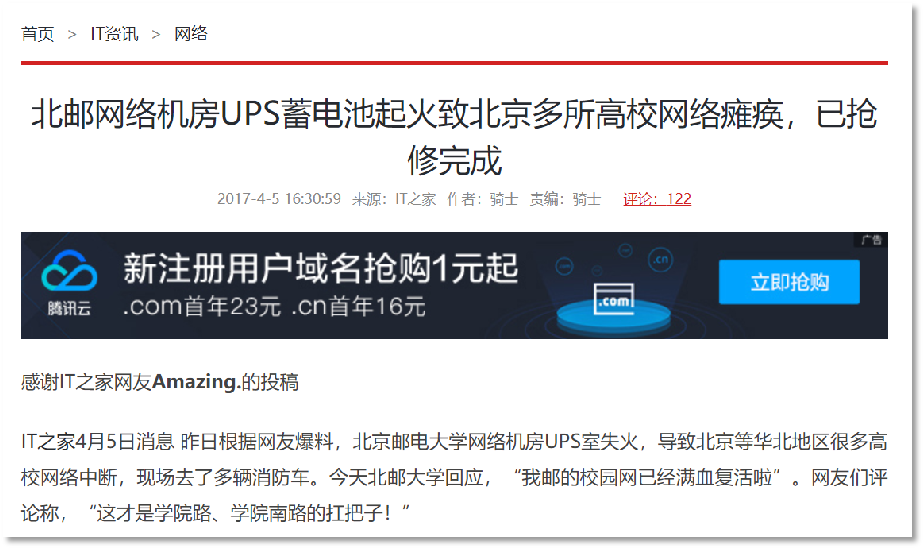Click the article headline about 北邮网络机房UPS
This screenshot has height=548, width=924.
coord(454,137)
